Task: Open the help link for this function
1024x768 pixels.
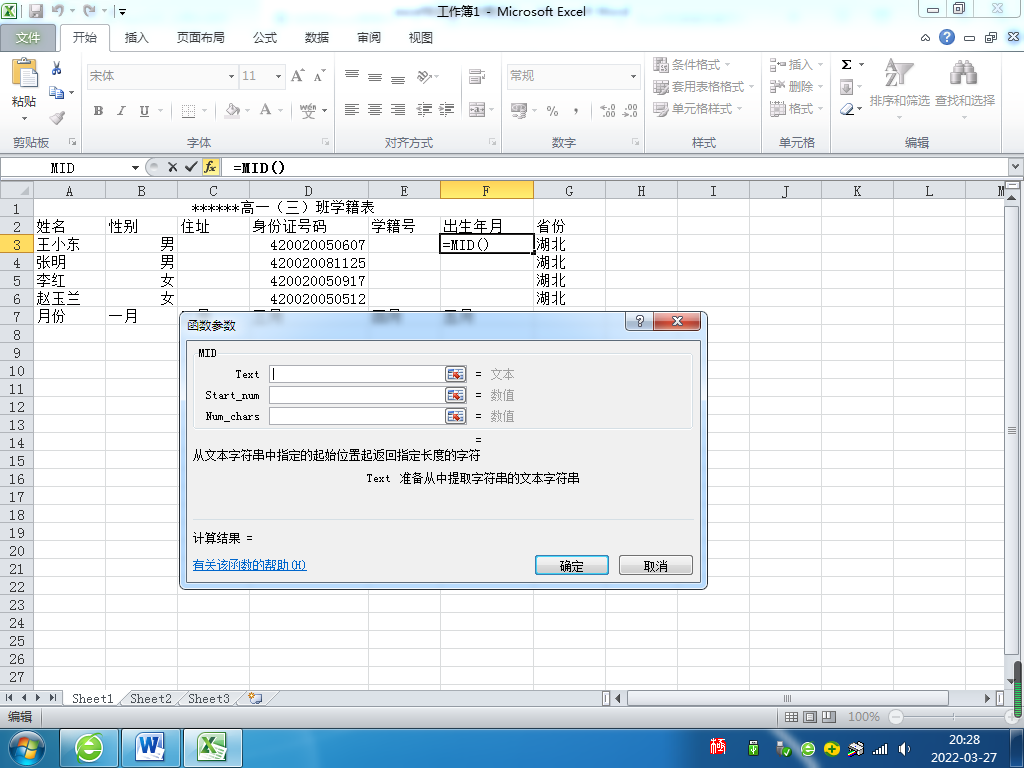Action: [x=249, y=565]
